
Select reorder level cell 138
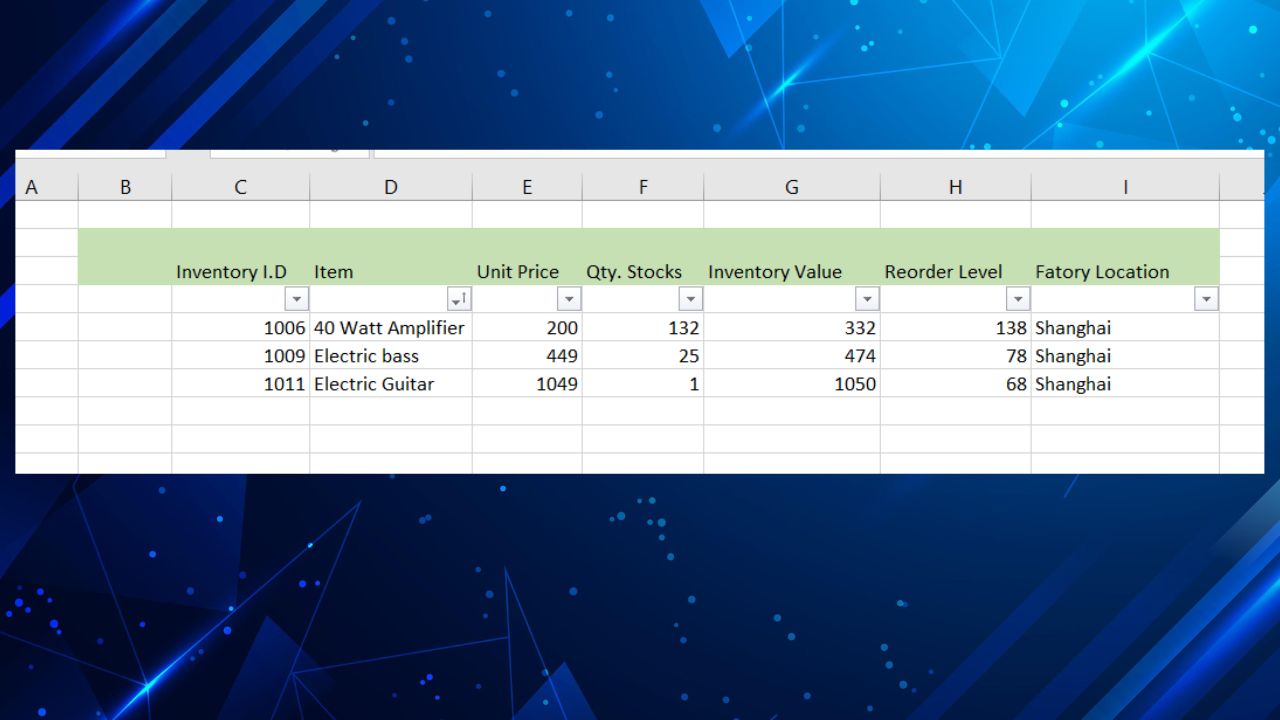pyautogui.click(x=956, y=327)
